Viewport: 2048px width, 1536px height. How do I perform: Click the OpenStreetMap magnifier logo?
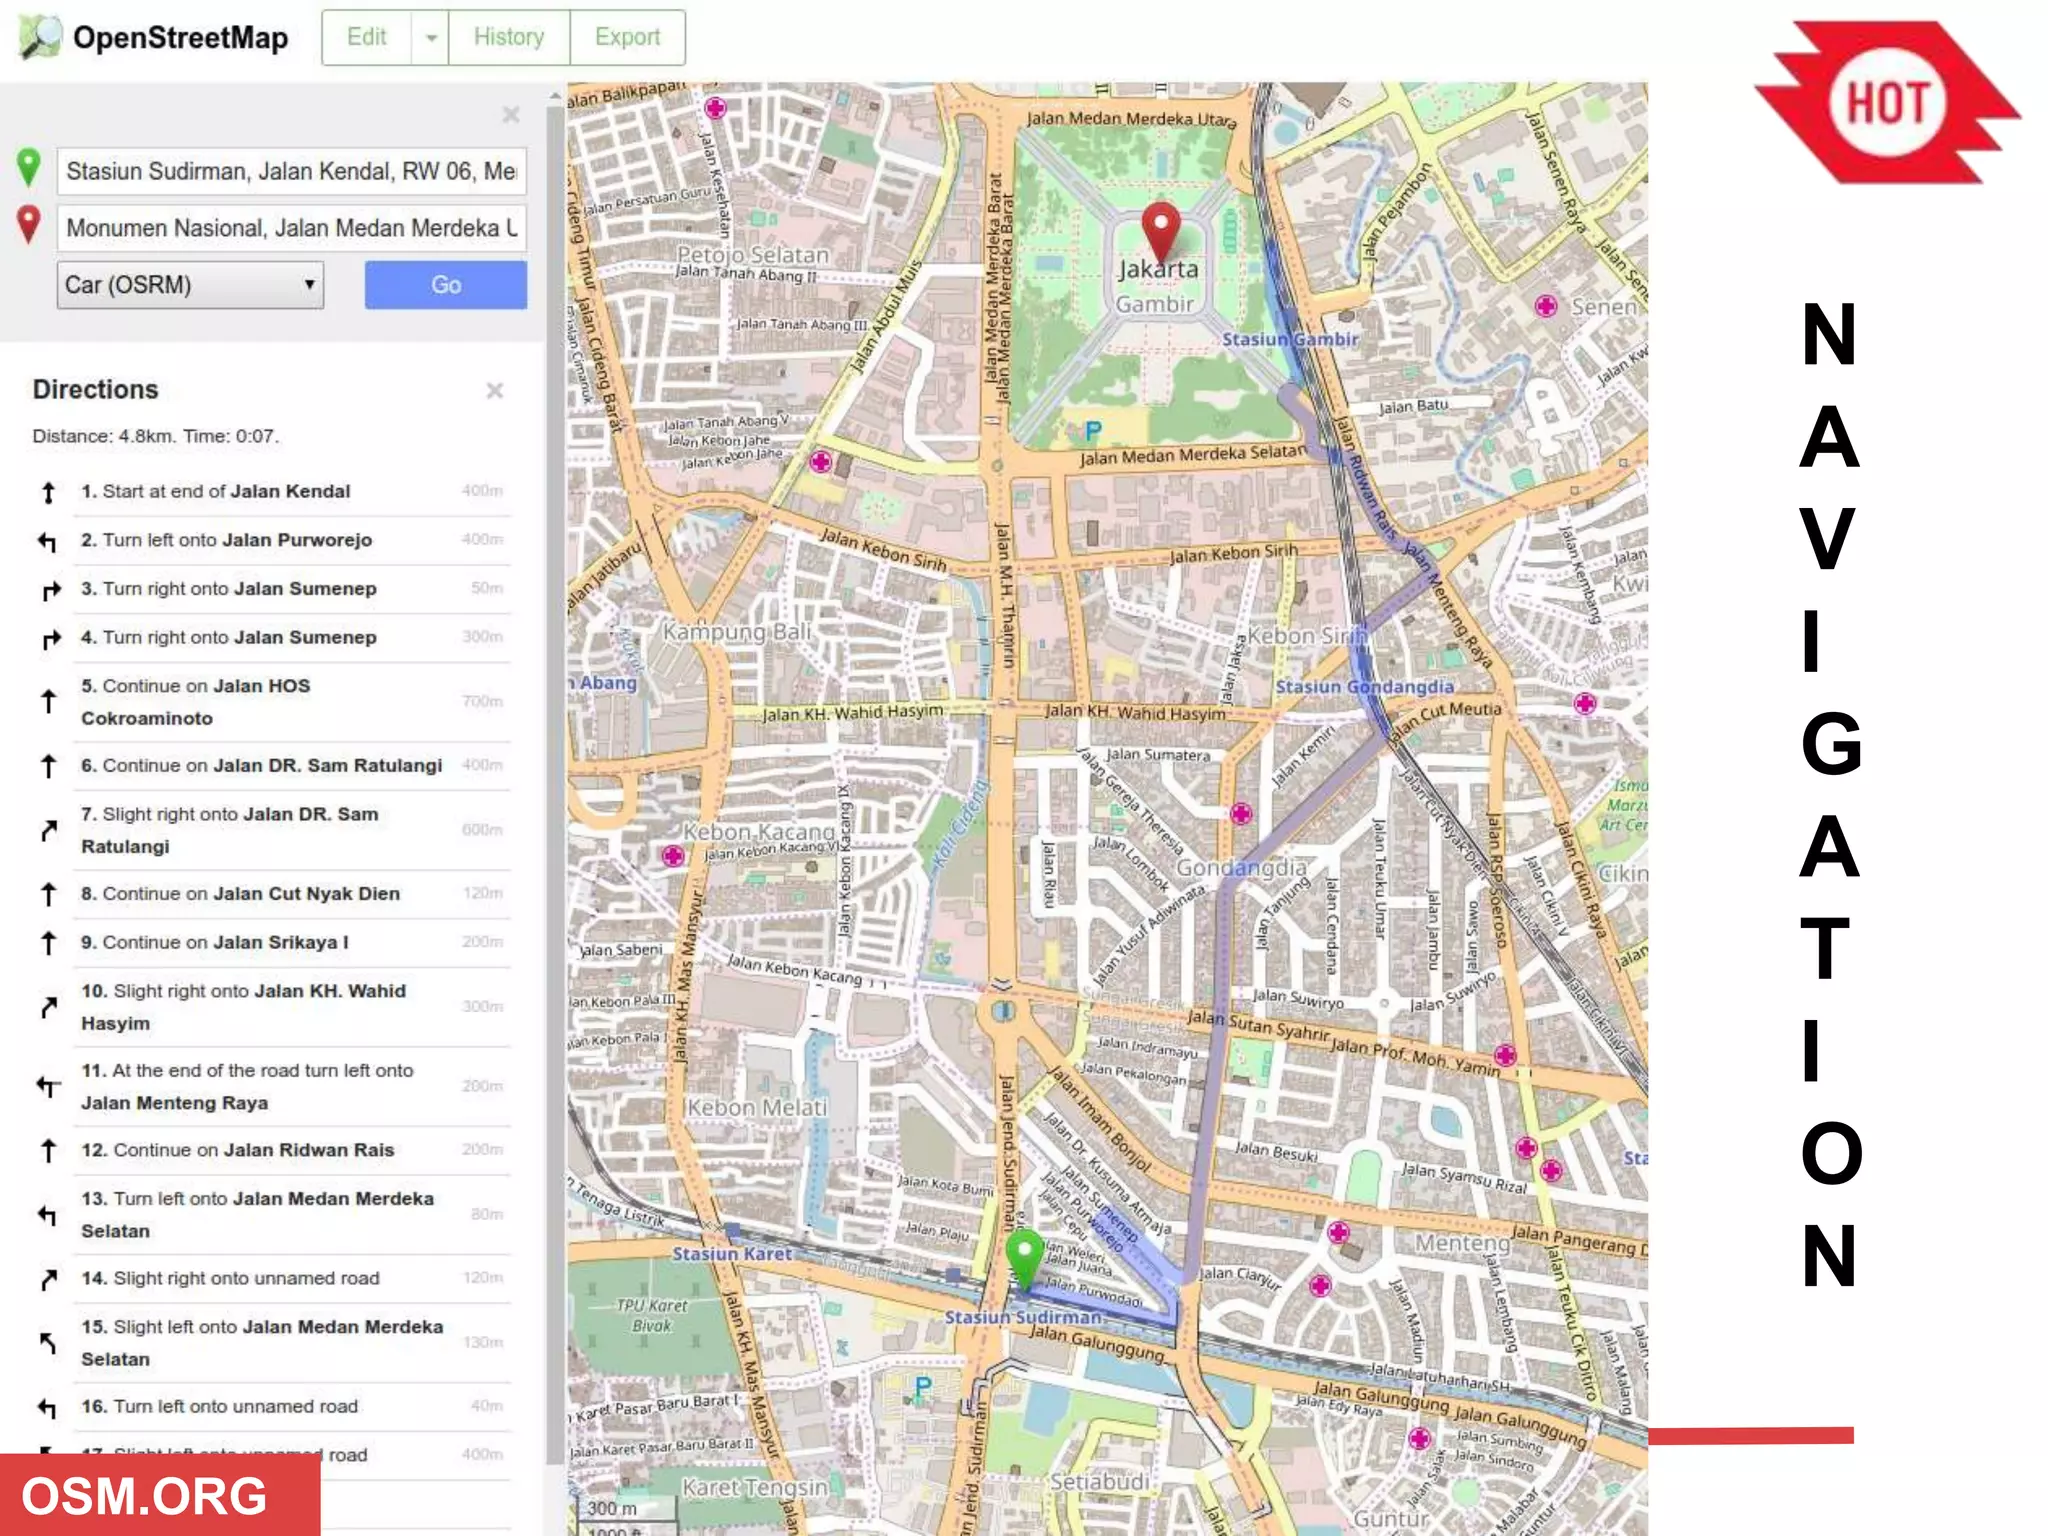pyautogui.click(x=40, y=37)
